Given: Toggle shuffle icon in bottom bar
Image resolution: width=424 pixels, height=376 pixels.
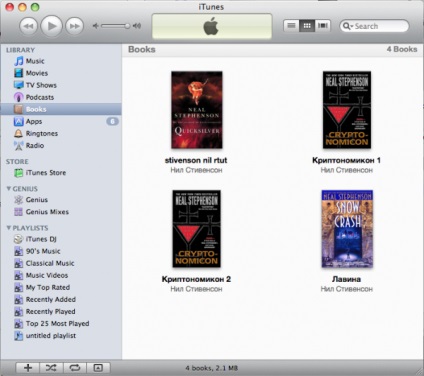Looking at the screenshot, I should coord(51,368).
